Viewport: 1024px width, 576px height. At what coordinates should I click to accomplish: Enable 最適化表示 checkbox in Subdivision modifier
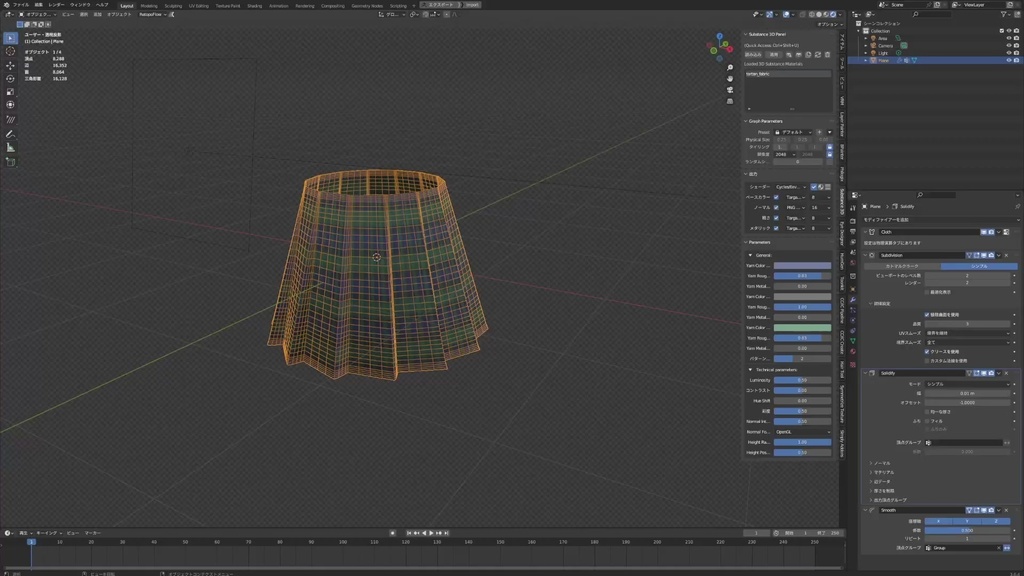click(927, 292)
